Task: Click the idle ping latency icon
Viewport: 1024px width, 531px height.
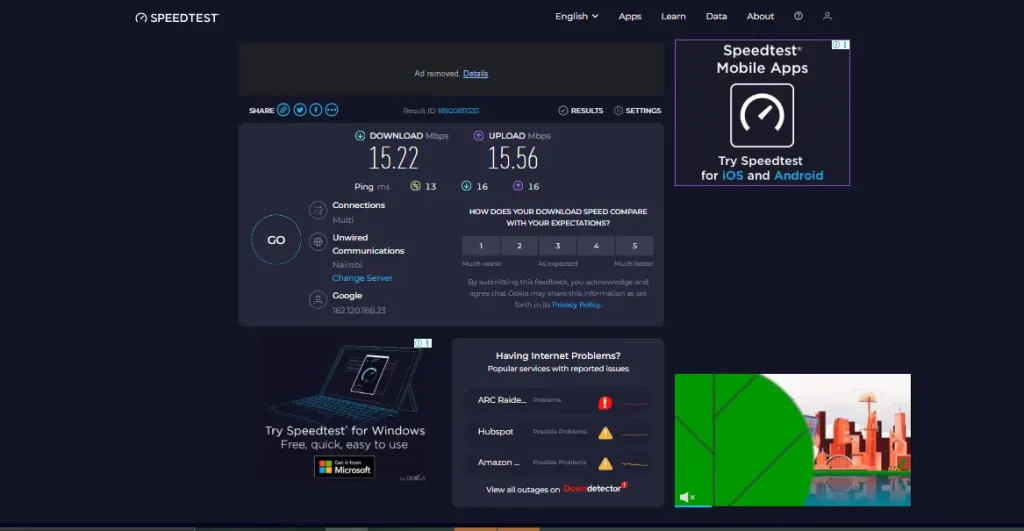Action: [415, 186]
